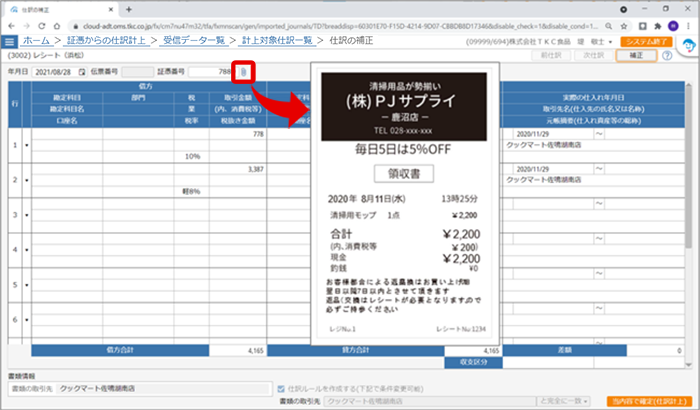This screenshot has height=410, width=700.
Task: Click row 2 クックマート佐鳴湖南店 cell
Action: click(x=594, y=180)
